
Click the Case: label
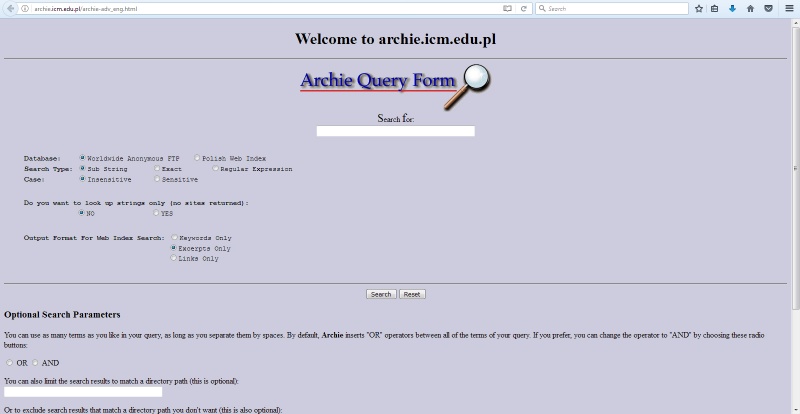pos(34,180)
